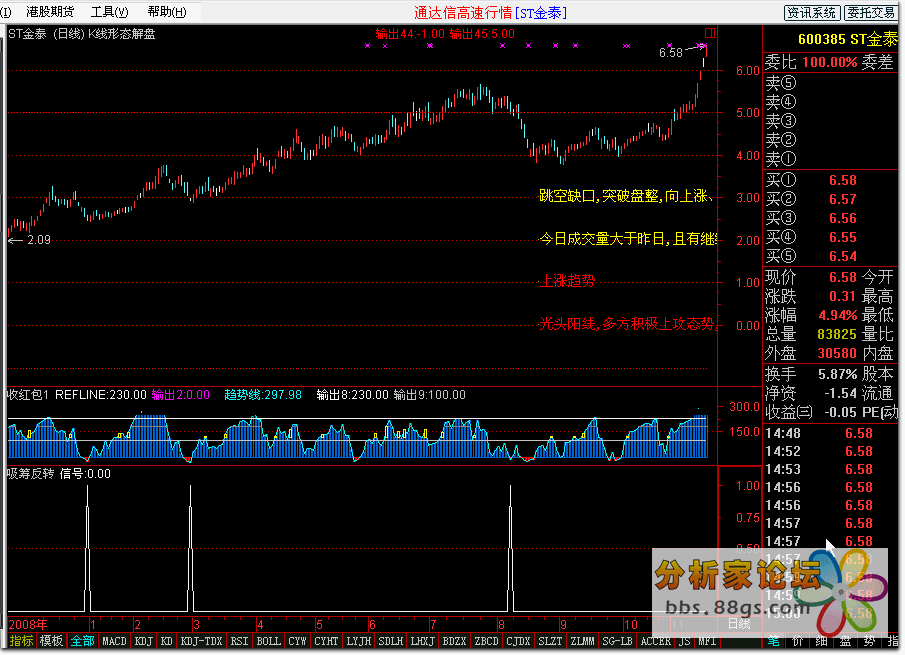This screenshot has width=905, height=655.
Task: Select the 笔 tab in quote panel
Action: [773, 641]
